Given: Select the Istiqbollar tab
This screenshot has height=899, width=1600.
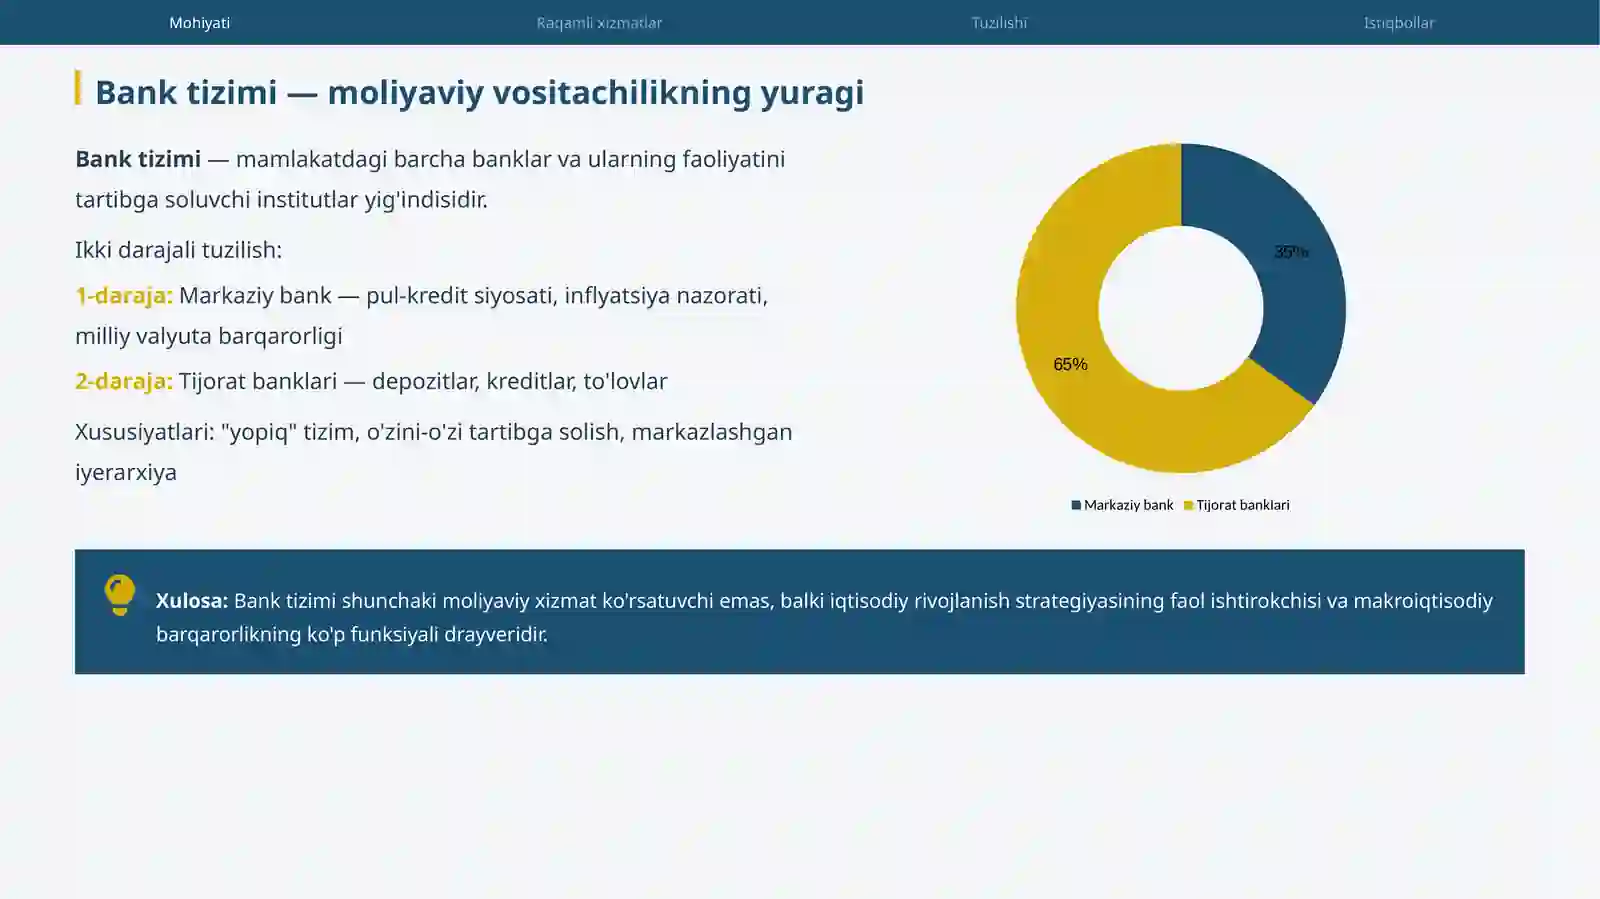Looking at the screenshot, I should 1399,22.
